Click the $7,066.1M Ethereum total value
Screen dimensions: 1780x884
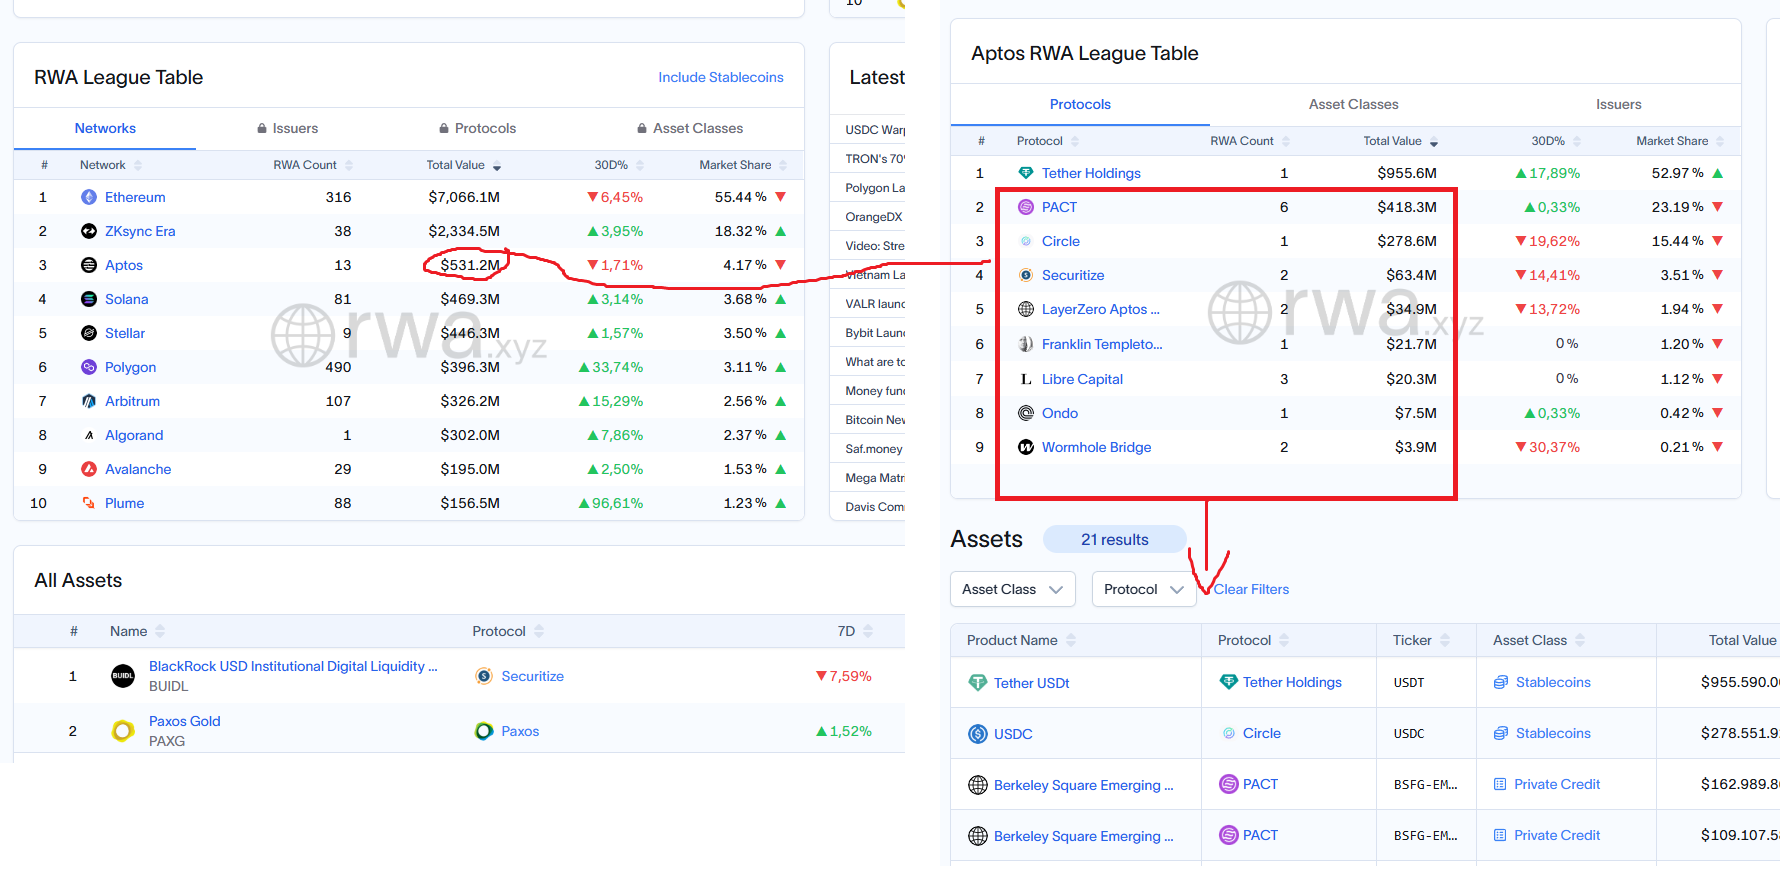pos(464,197)
